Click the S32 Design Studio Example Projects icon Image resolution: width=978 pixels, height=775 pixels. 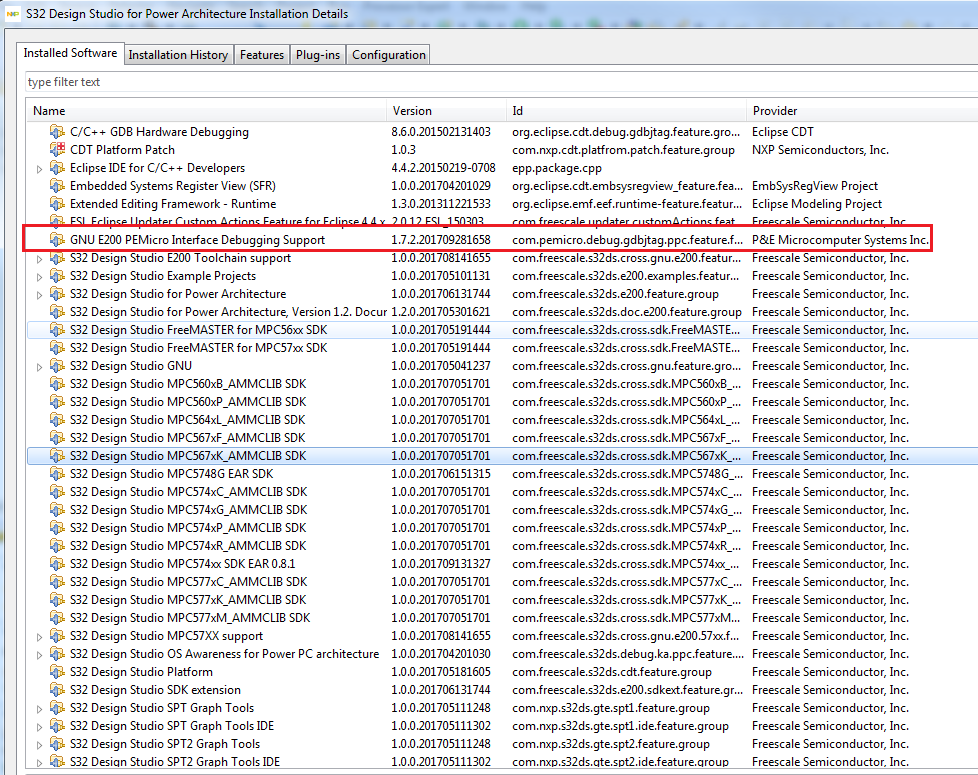57,276
